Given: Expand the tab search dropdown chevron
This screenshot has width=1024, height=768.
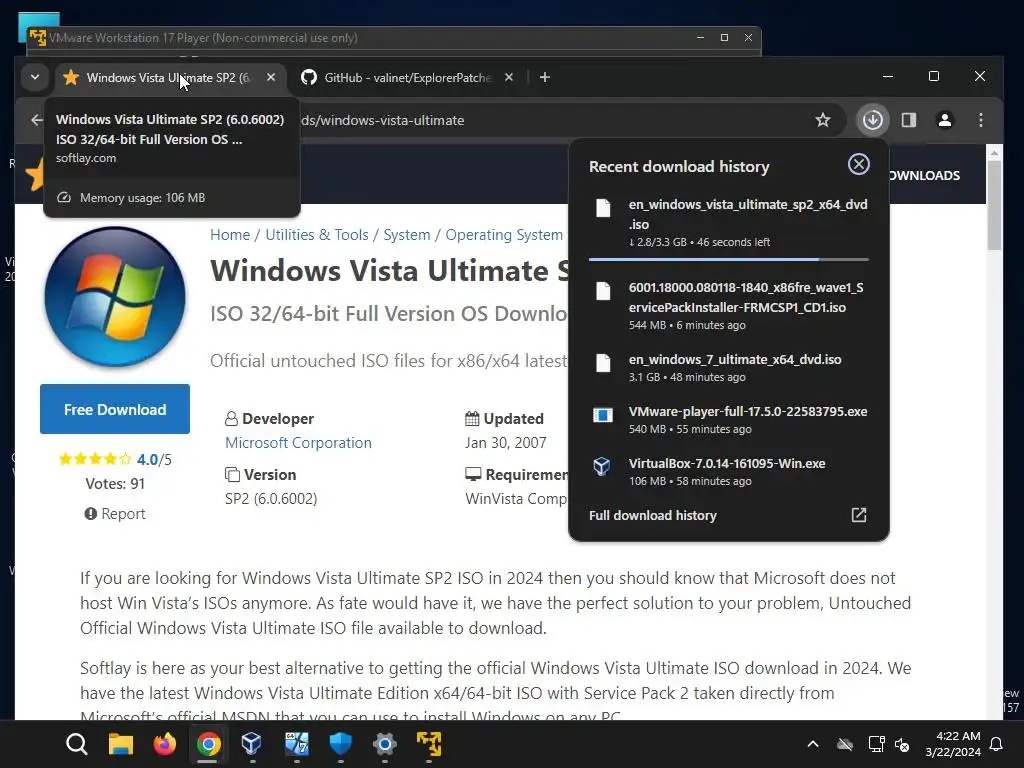Looking at the screenshot, I should point(35,78).
